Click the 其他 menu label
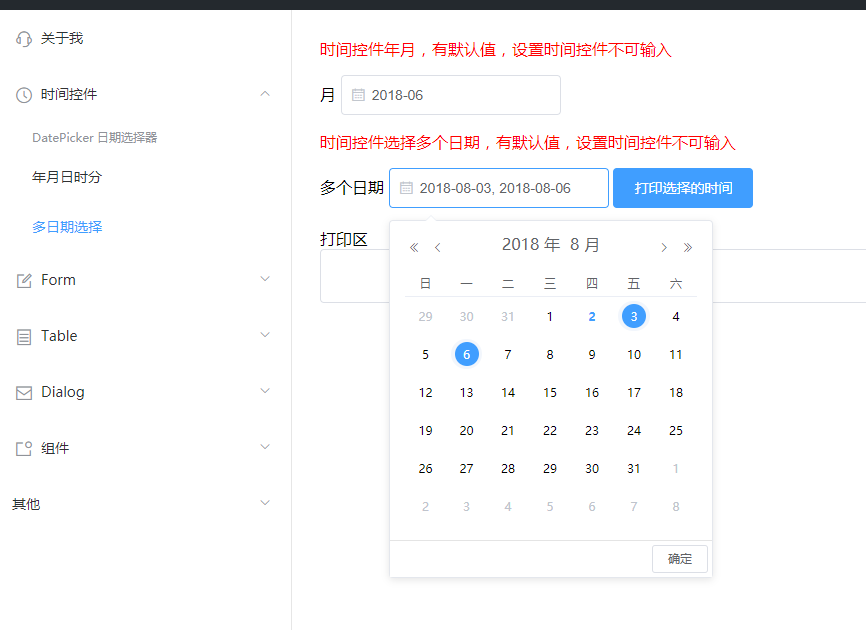The image size is (866, 630). pos(26,504)
